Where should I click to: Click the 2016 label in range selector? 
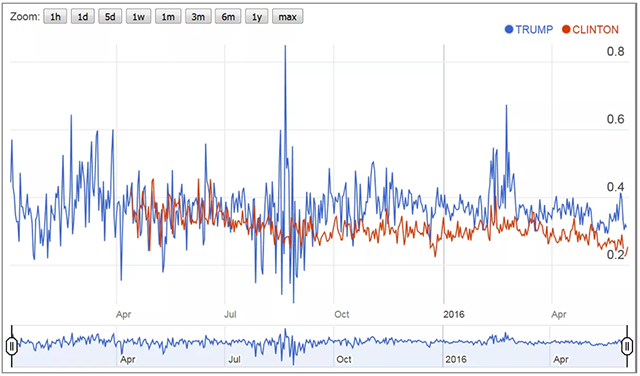(456, 359)
